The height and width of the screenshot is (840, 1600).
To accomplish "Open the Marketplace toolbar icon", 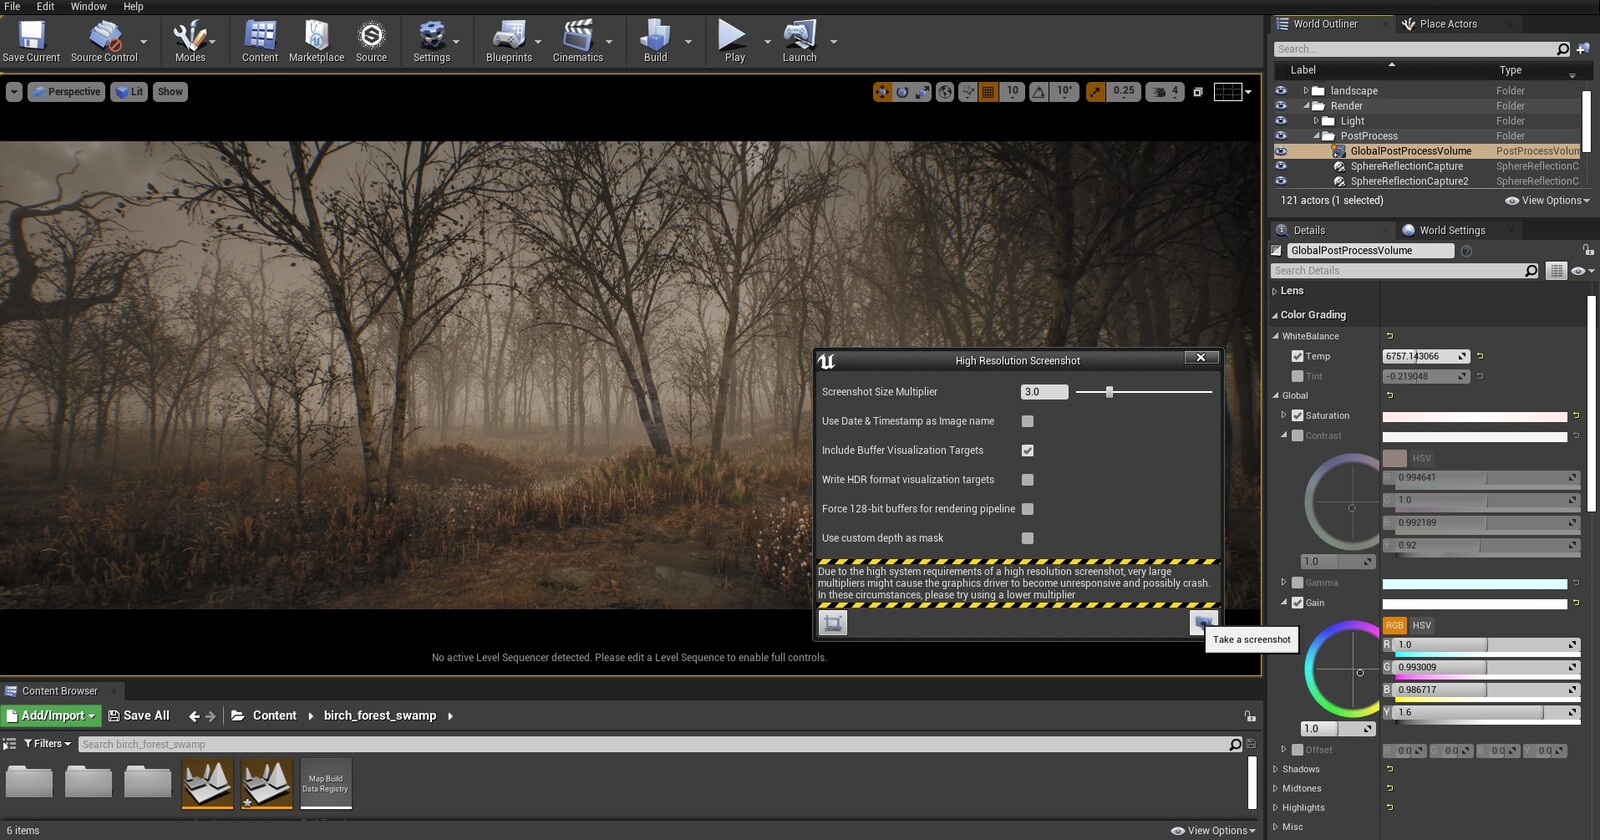I will click(316, 41).
